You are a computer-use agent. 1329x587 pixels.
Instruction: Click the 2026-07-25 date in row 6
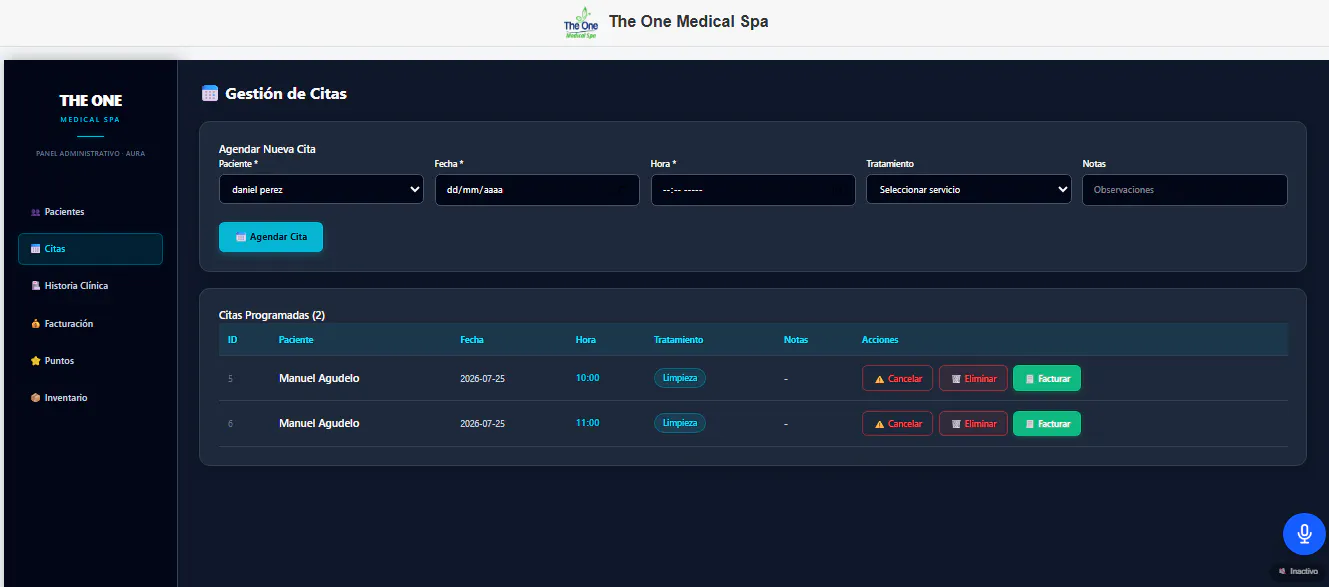click(x=482, y=424)
